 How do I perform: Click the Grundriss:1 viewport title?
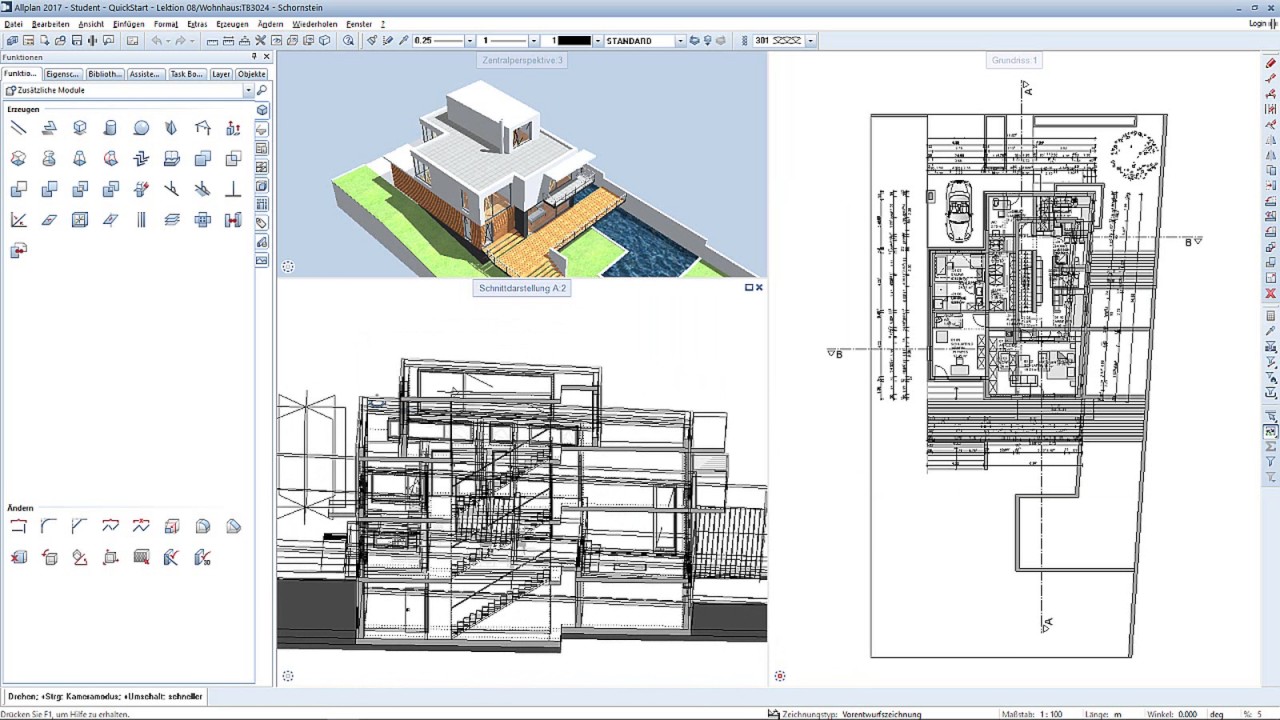(x=1014, y=61)
